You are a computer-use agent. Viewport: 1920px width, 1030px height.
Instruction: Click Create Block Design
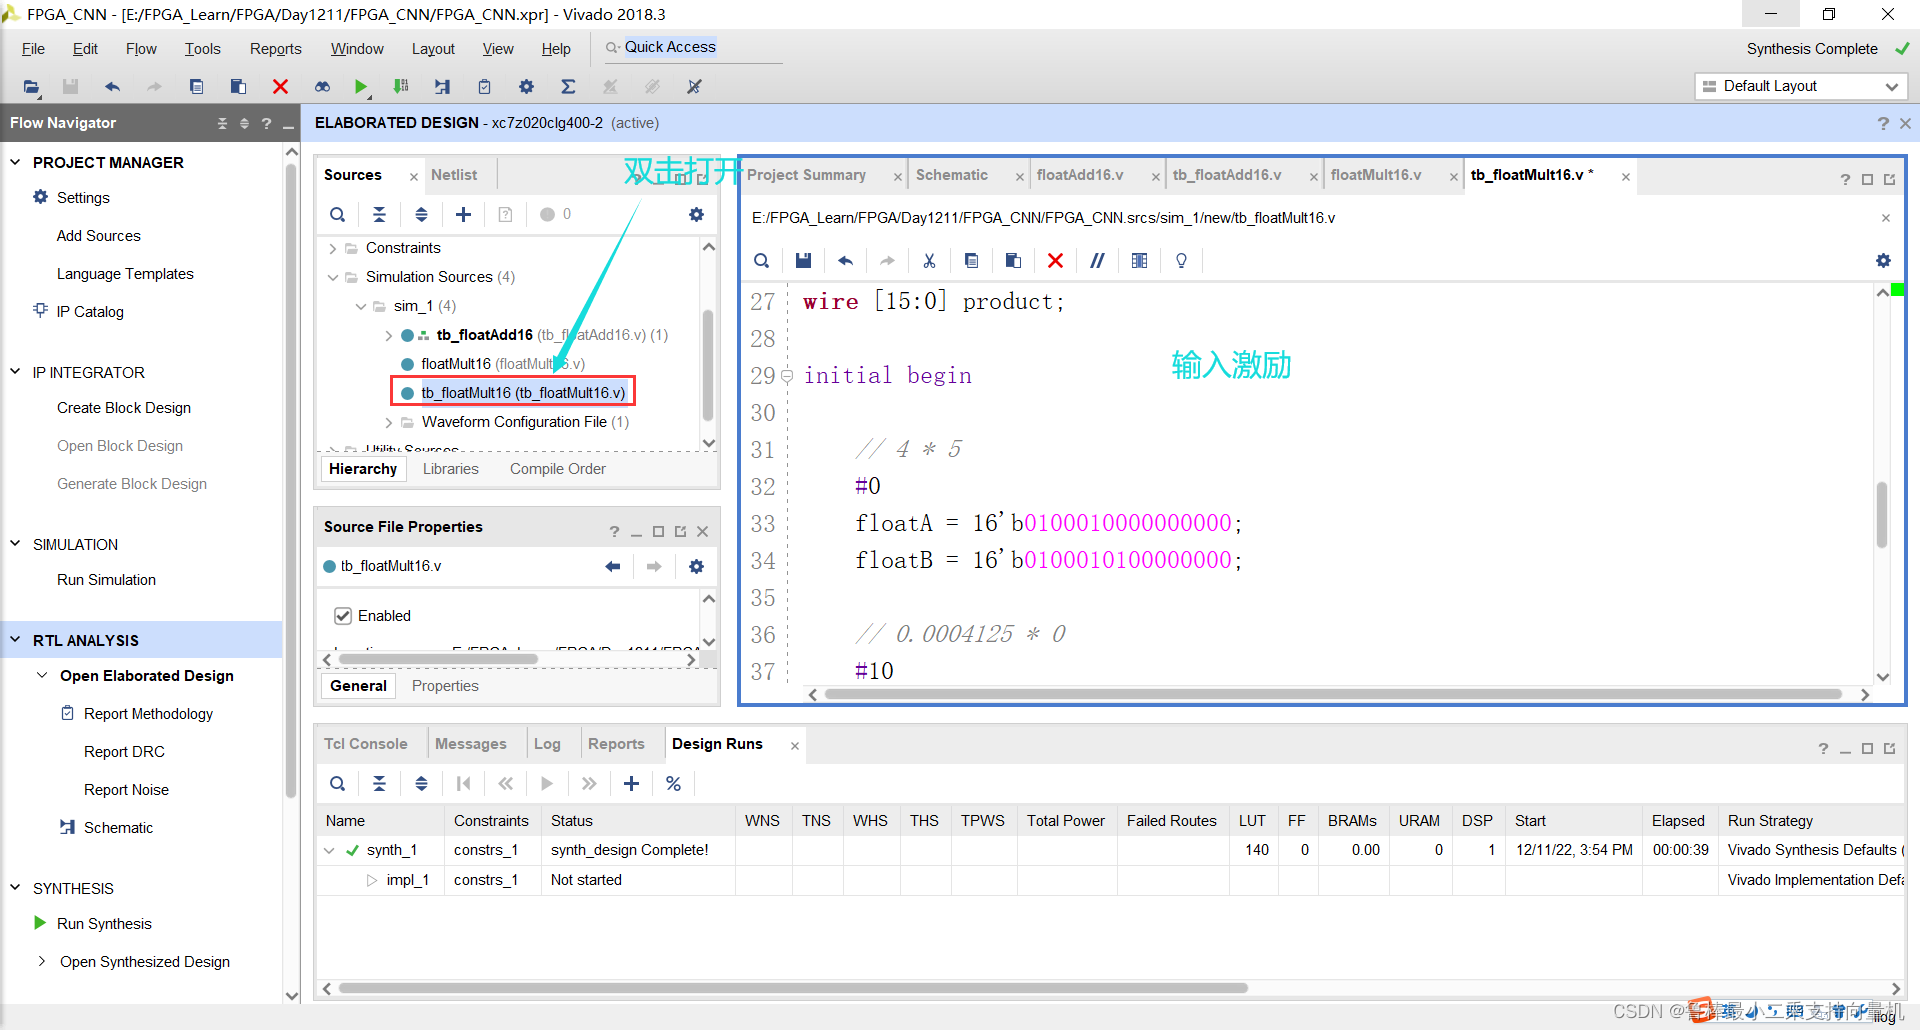tap(124, 408)
